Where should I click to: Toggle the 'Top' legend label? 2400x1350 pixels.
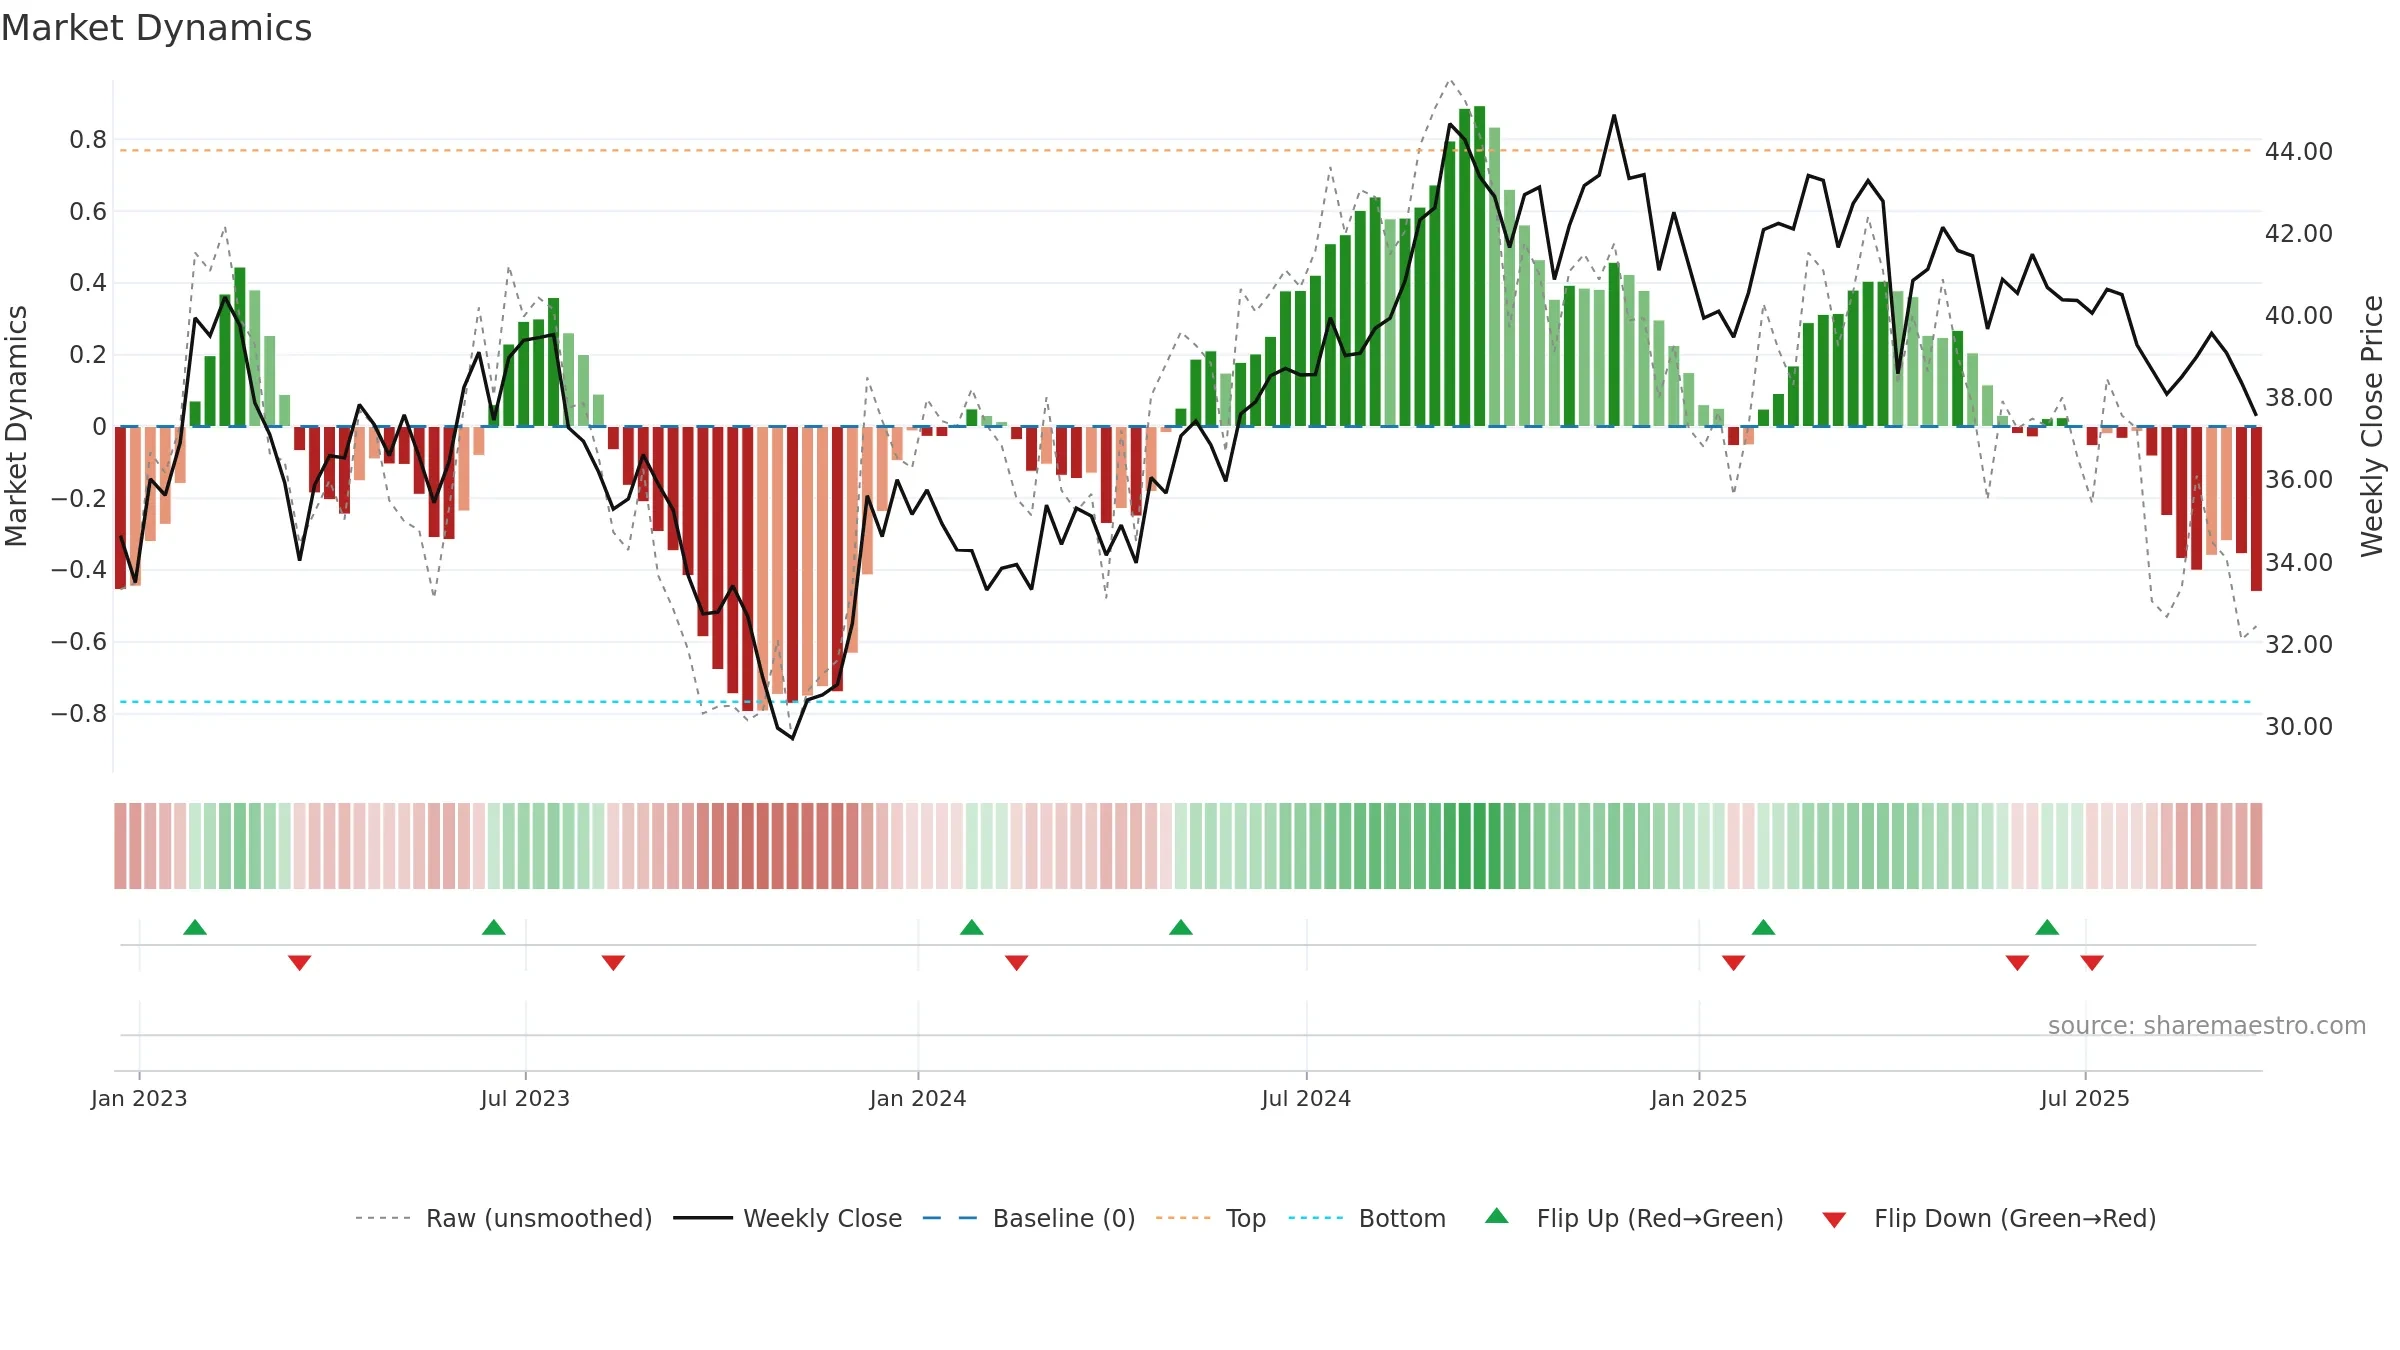point(1246,1218)
